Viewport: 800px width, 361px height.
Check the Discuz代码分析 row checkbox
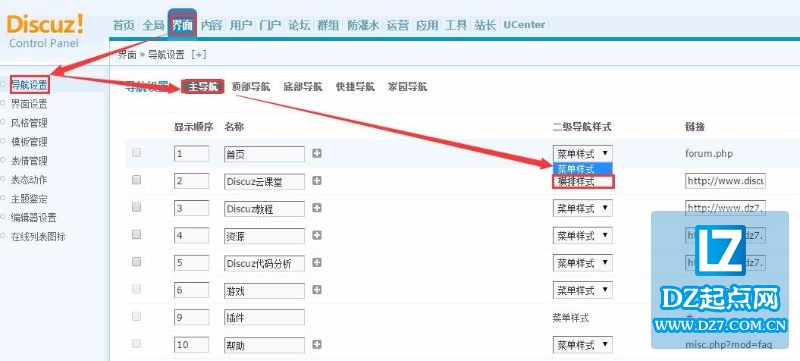(x=136, y=262)
